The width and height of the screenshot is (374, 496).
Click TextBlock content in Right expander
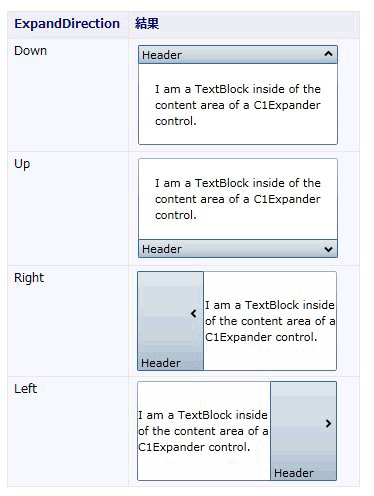click(x=270, y=321)
